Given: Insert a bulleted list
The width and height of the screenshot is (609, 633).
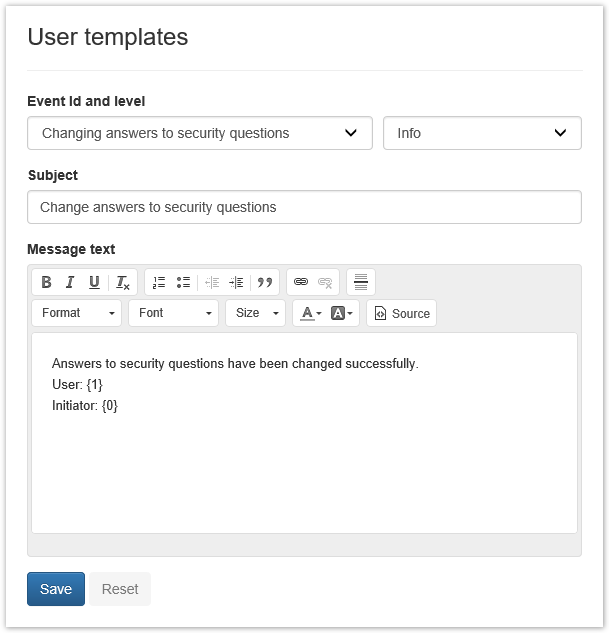Looking at the screenshot, I should (183, 282).
